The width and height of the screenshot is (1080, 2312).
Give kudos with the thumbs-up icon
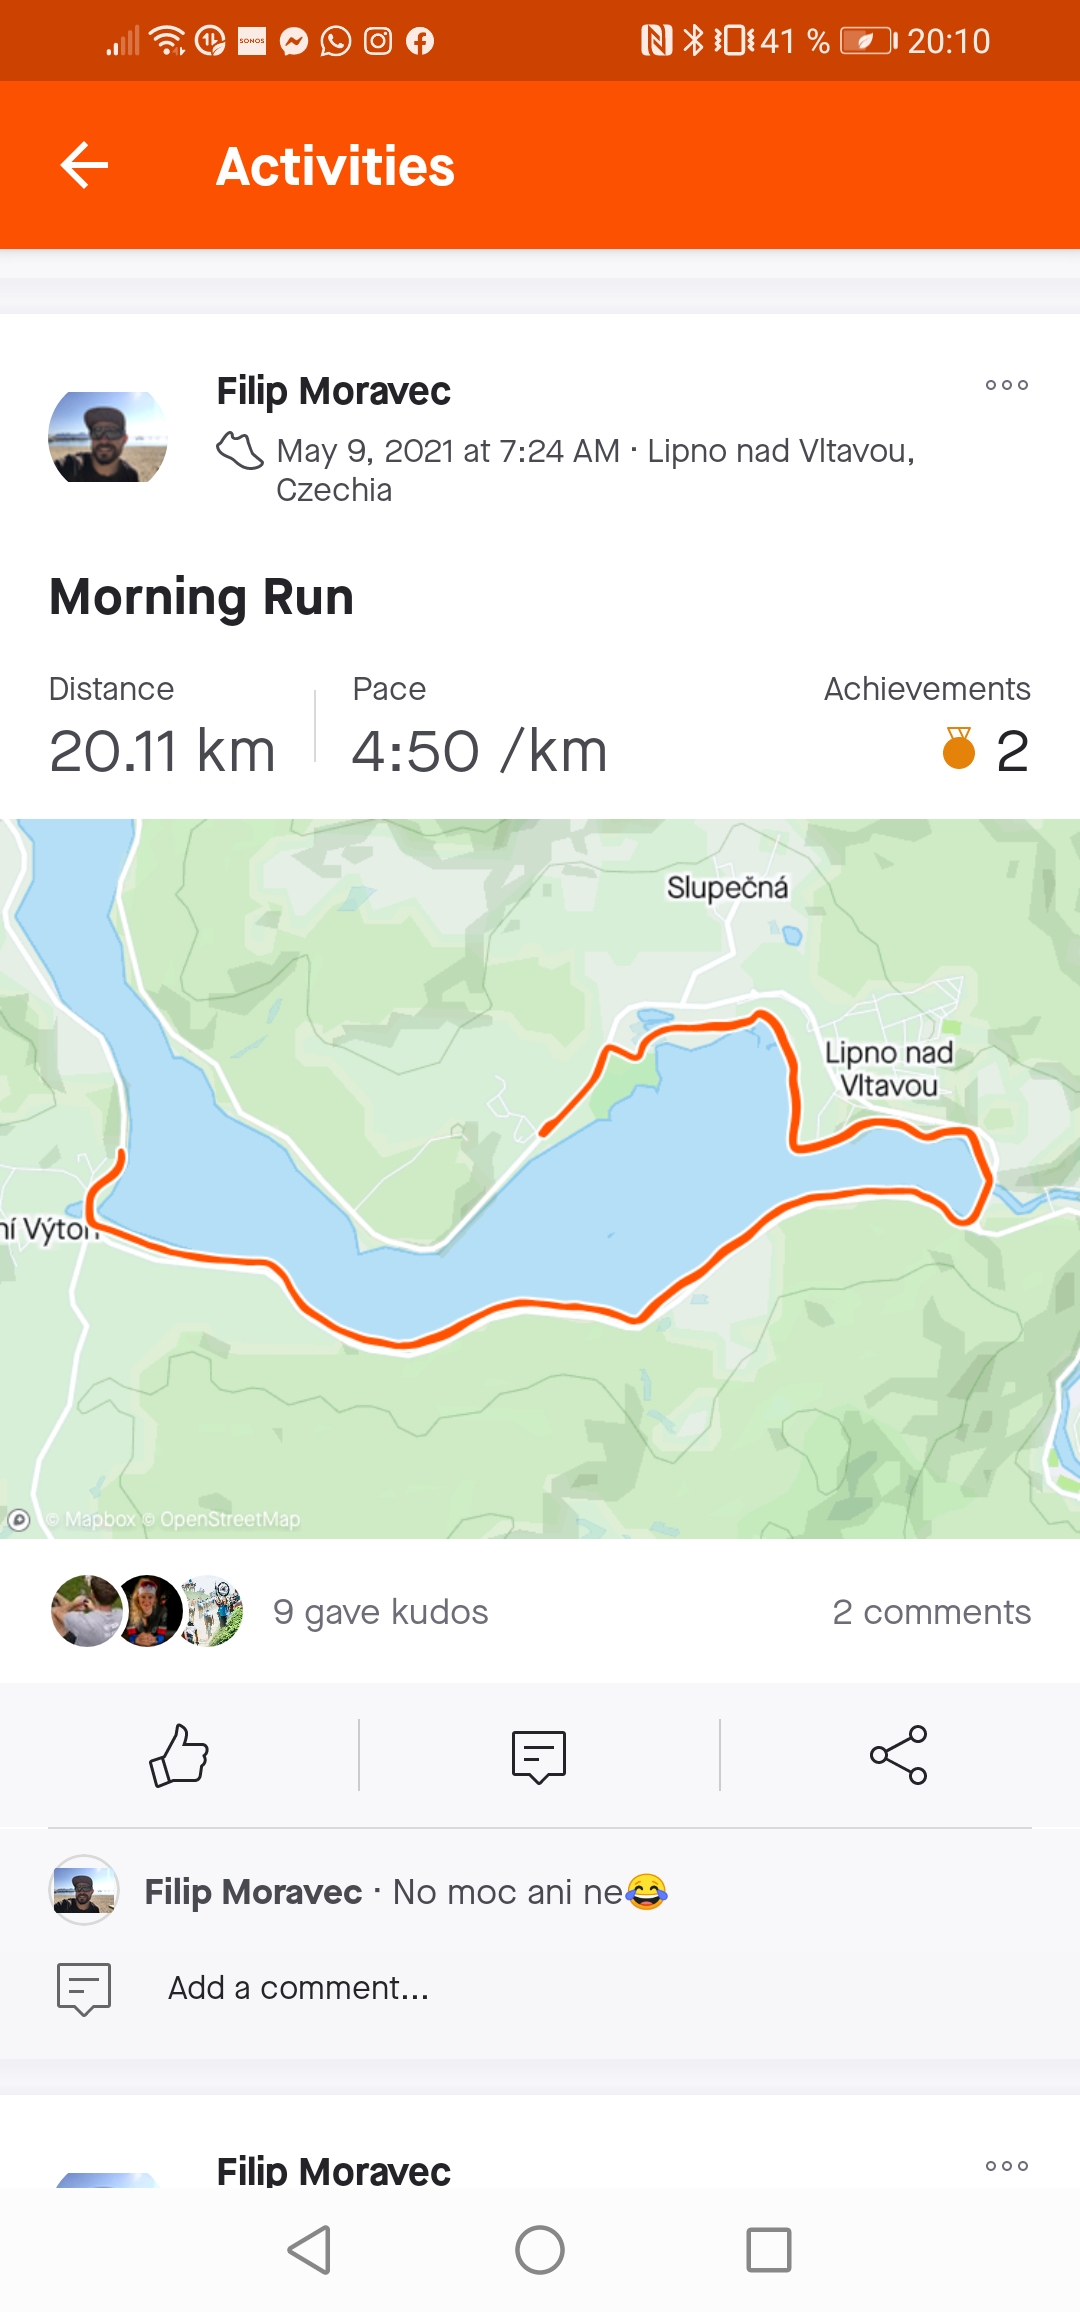pos(179,1755)
